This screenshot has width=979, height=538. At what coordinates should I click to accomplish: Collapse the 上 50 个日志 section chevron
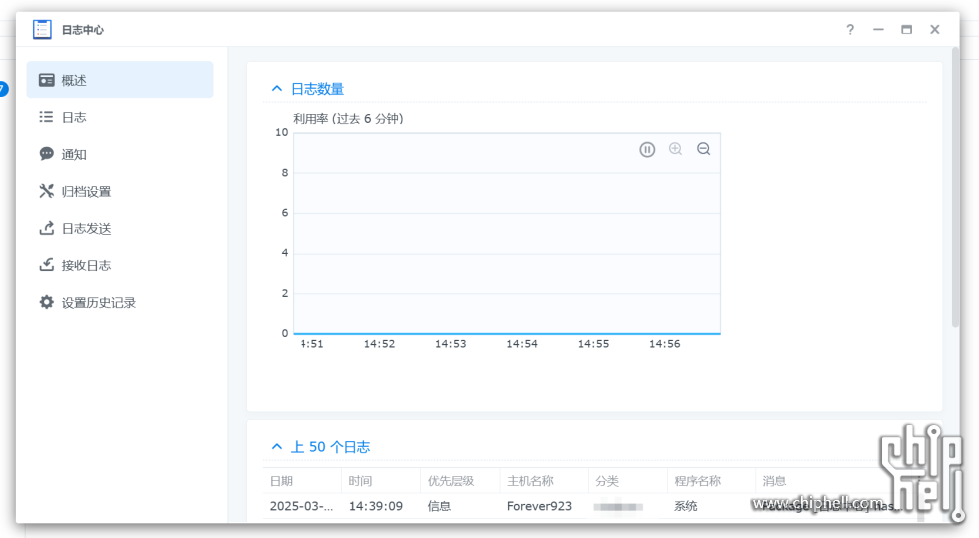pyautogui.click(x=277, y=446)
